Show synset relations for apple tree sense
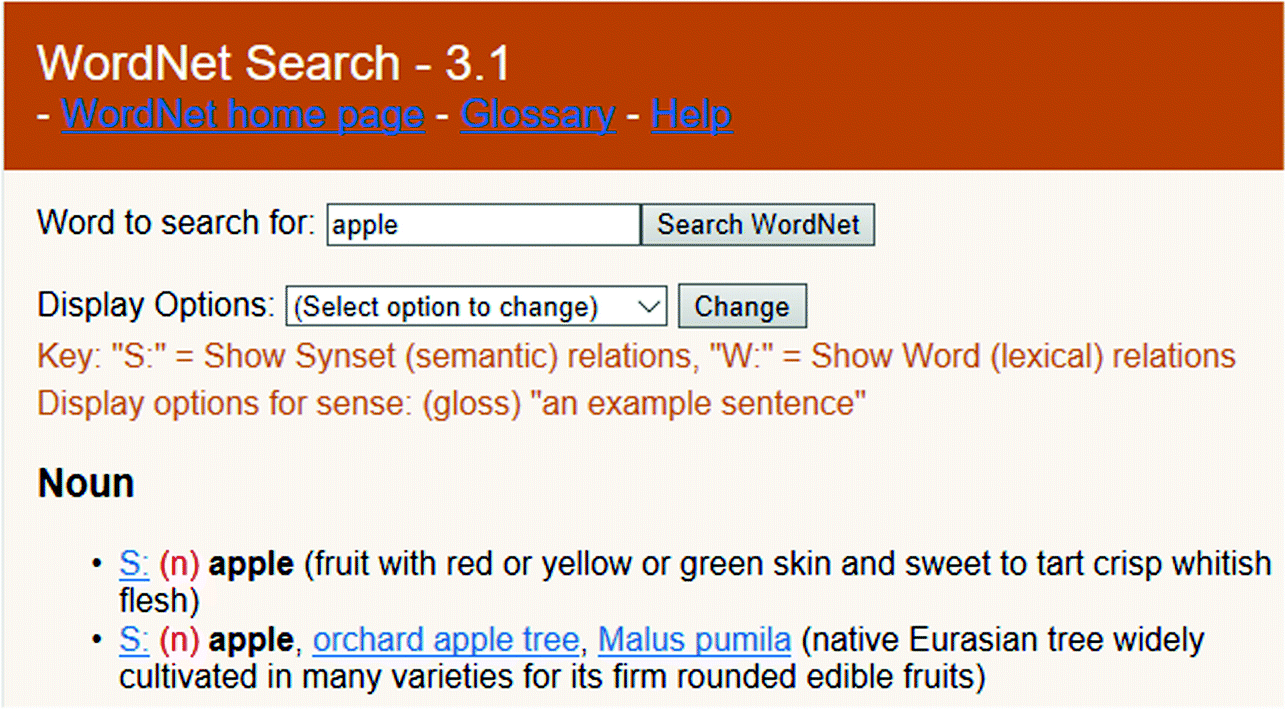 (x=134, y=640)
